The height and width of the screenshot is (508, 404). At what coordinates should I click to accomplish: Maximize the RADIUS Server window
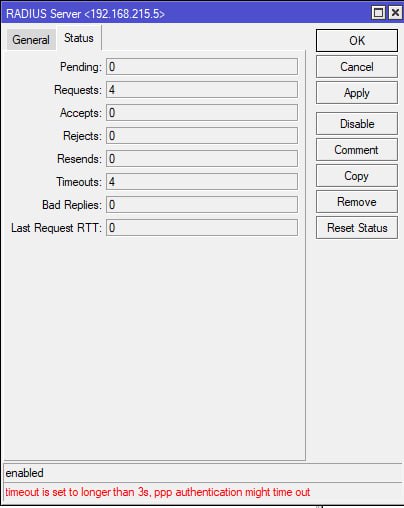click(x=378, y=13)
